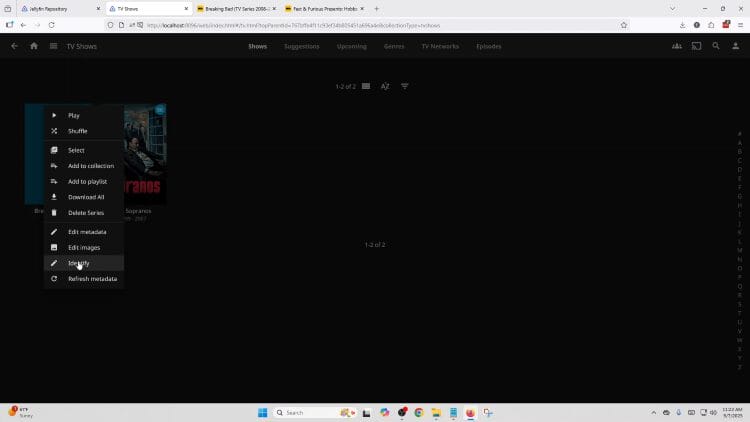The width and height of the screenshot is (750, 422).
Task: Go back with the header back arrow
Action: coord(14,46)
